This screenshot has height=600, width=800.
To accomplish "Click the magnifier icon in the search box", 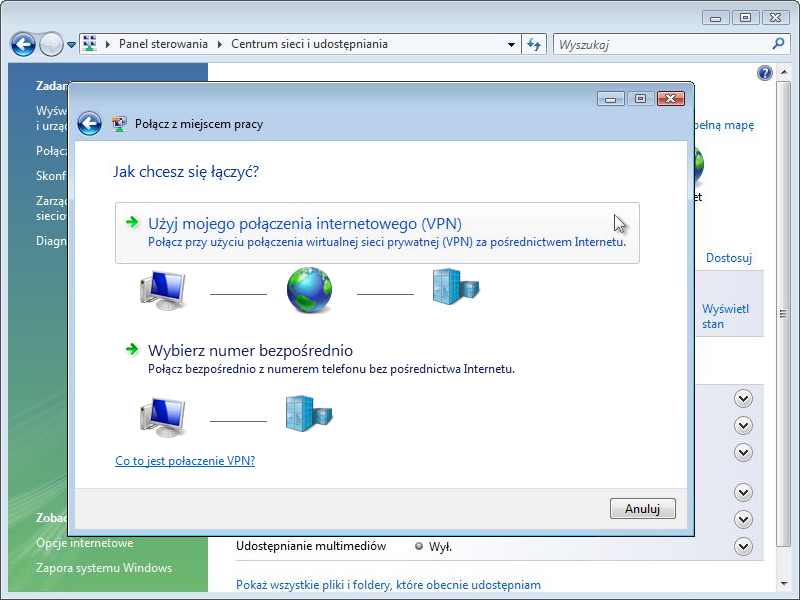I will tap(779, 44).
